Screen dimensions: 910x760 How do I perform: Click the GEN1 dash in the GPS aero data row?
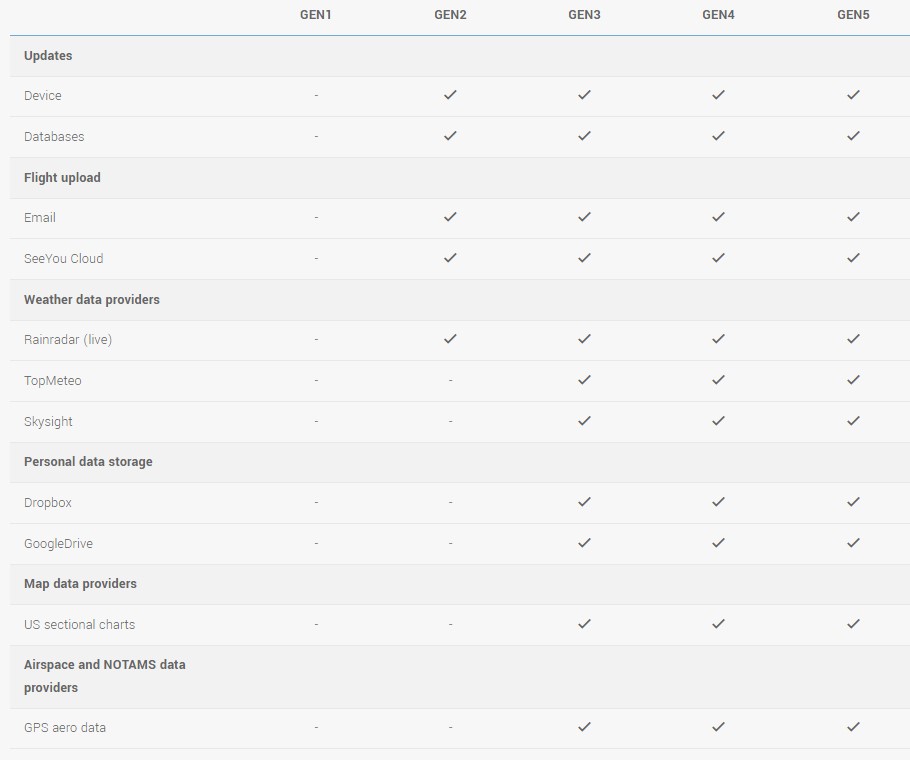point(316,727)
